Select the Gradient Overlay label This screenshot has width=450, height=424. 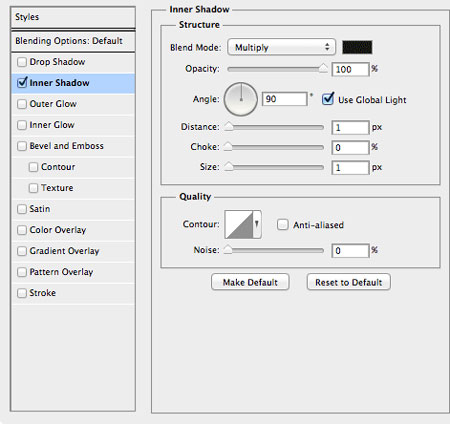point(64,251)
